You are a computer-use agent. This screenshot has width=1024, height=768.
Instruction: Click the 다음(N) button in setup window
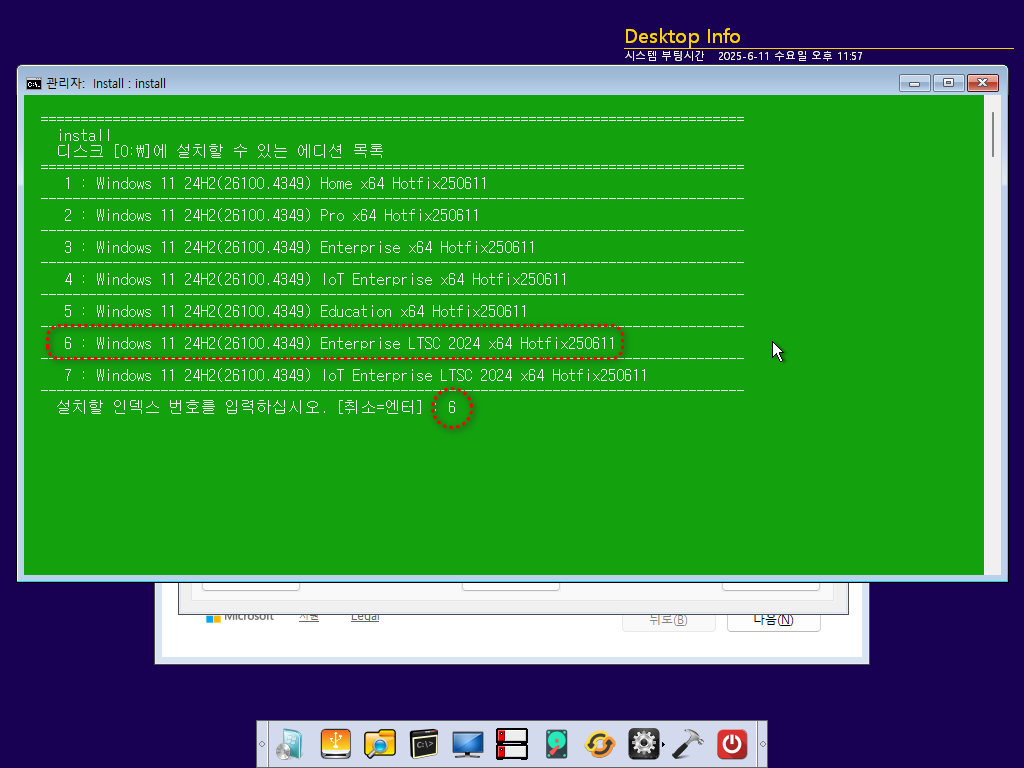point(773,620)
